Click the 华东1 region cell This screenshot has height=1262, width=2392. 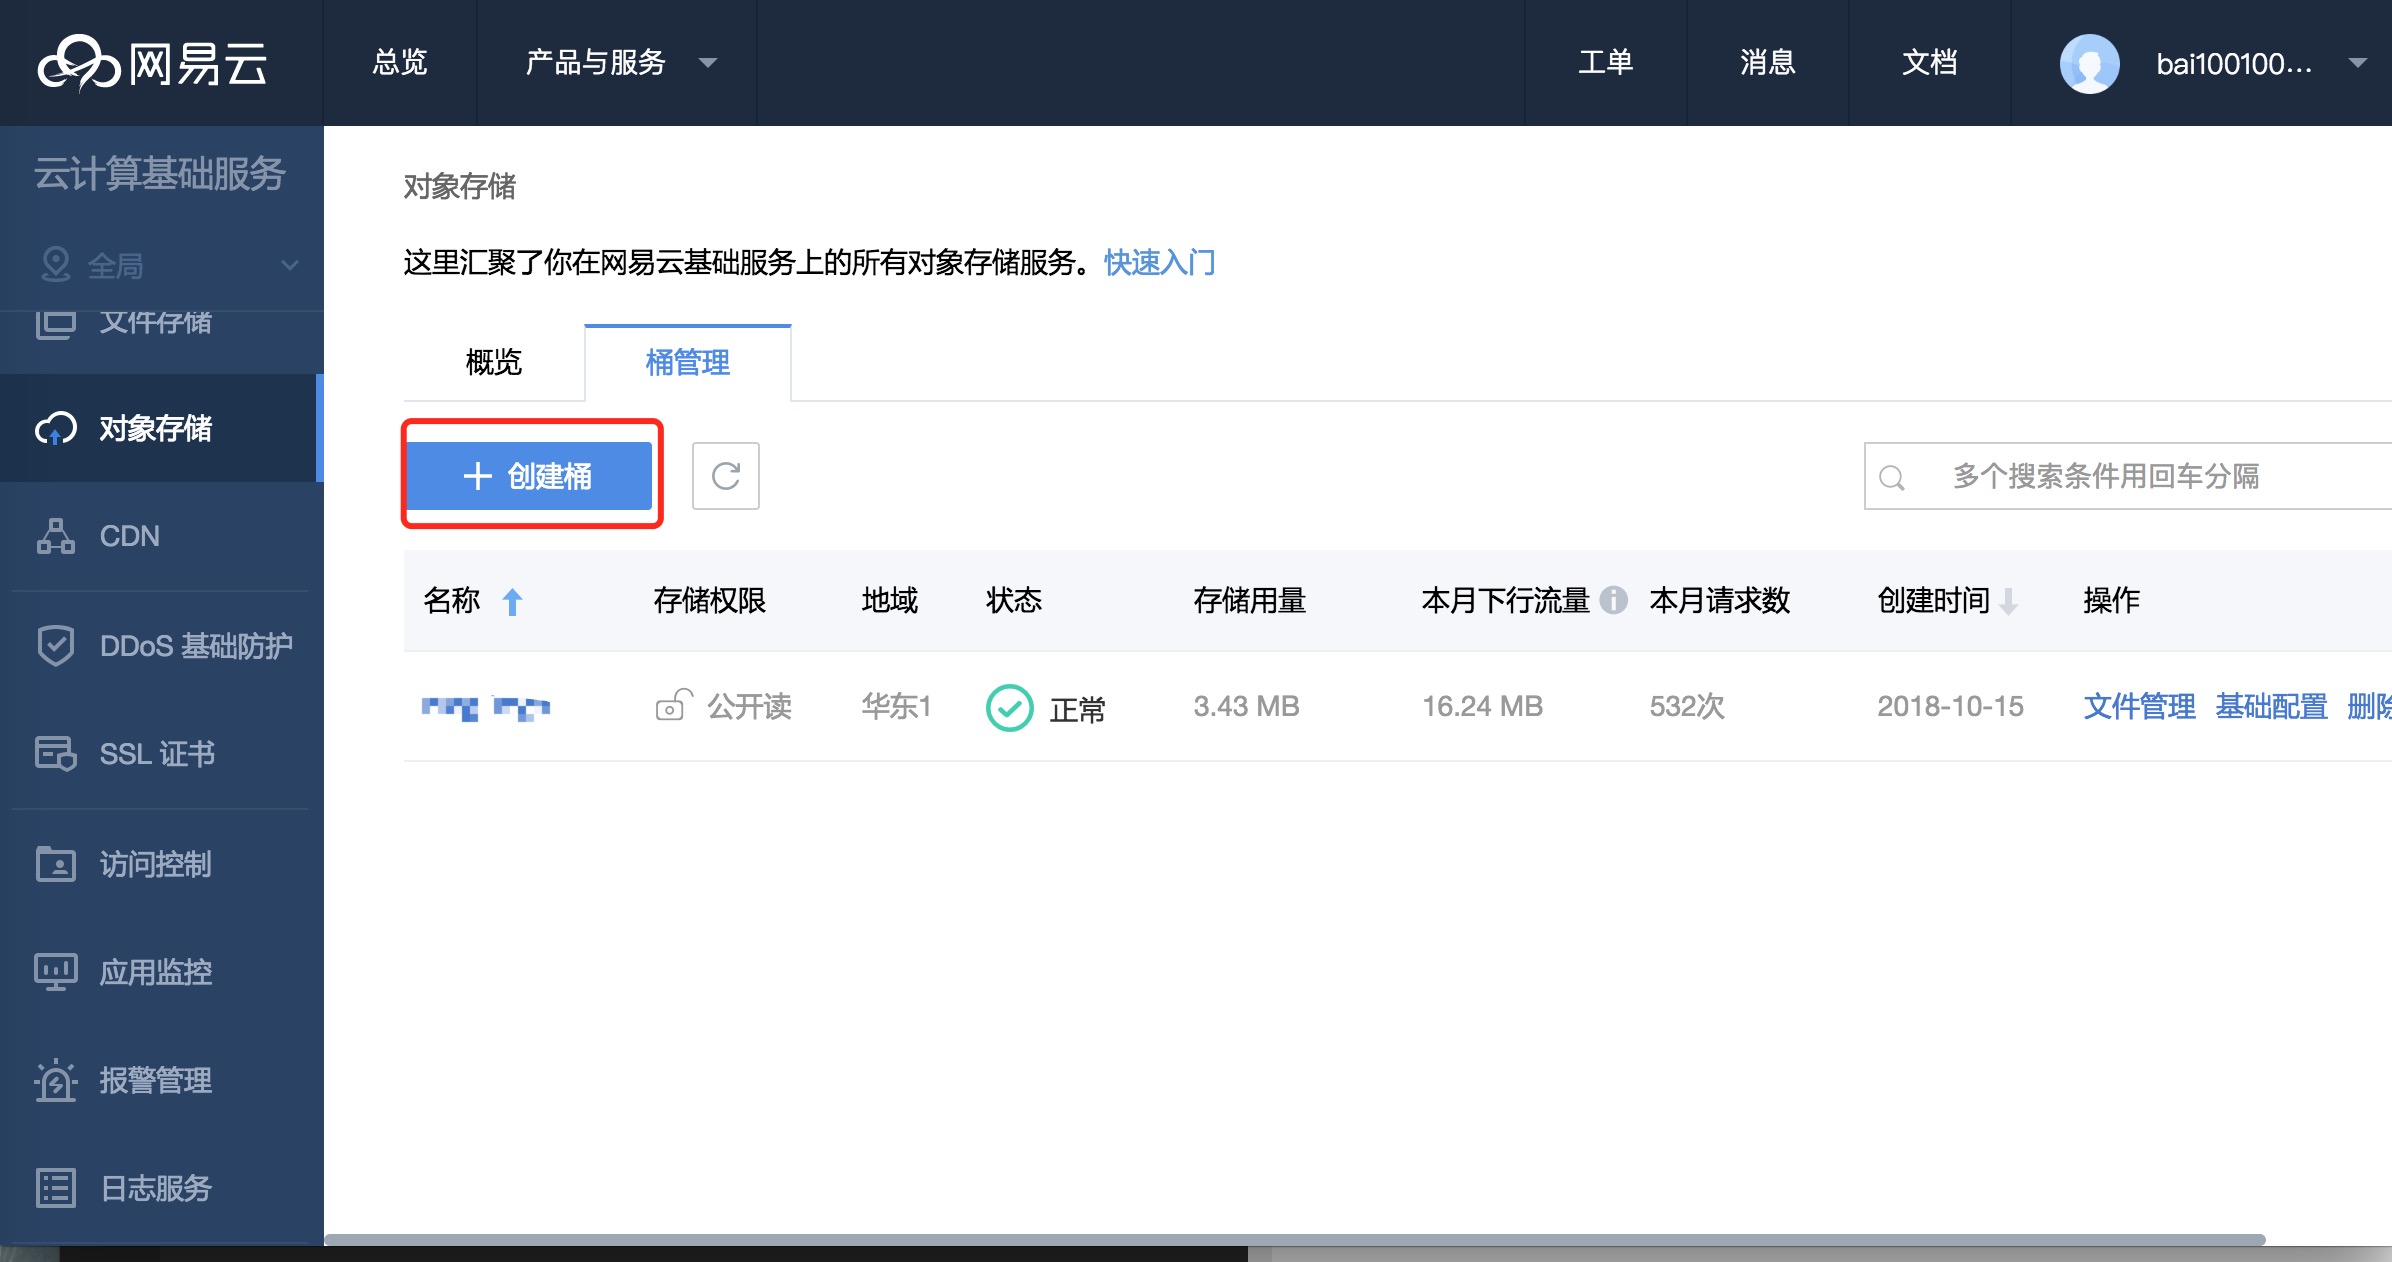[896, 706]
